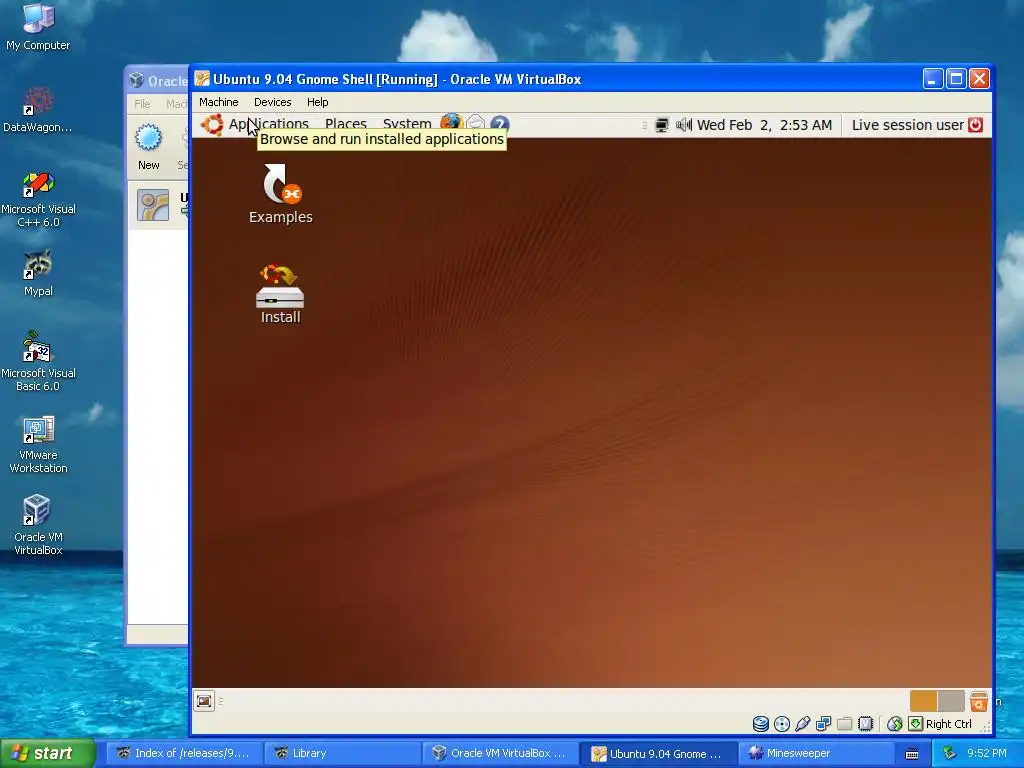Viewport: 1024px width, 768px height.
Task: Click the Show Desktop button in the bottom panel
Action: [204, 701]
